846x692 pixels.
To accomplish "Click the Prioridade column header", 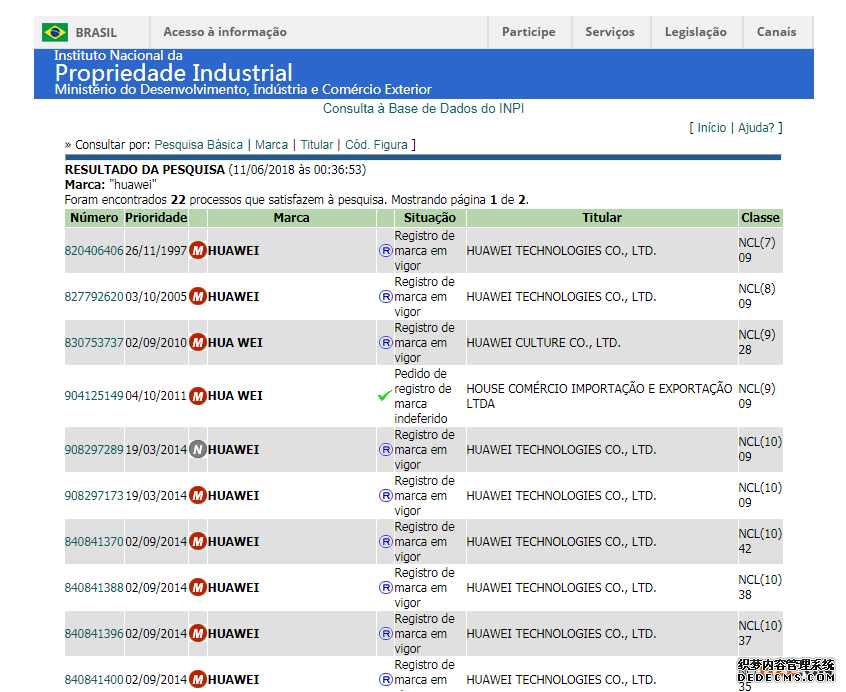I will click(x=156, y=217).
